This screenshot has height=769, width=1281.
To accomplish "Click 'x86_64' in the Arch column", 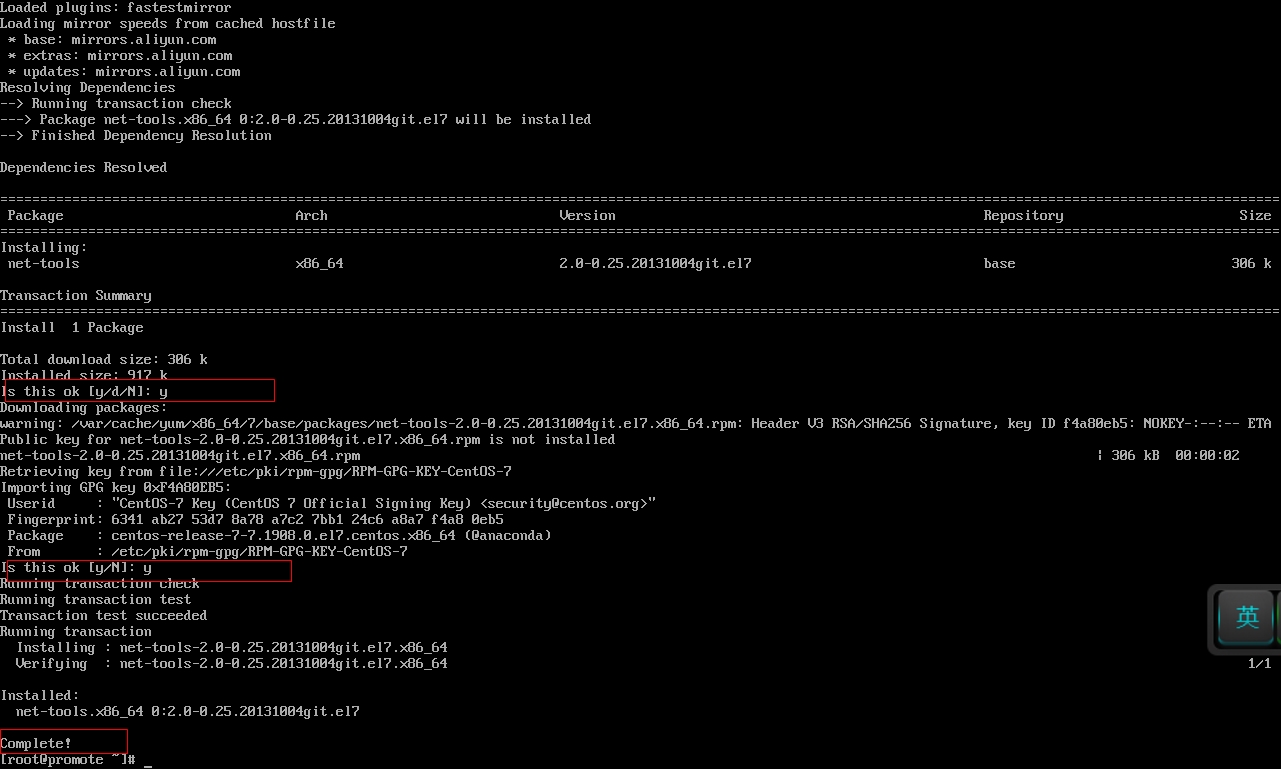I will click(x=320, y=263).
